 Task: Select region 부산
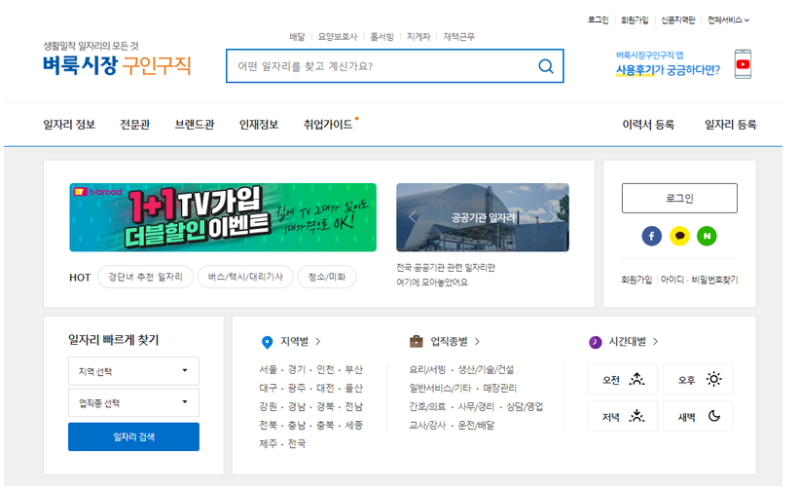pyautogui.click(x=354, y=370)
